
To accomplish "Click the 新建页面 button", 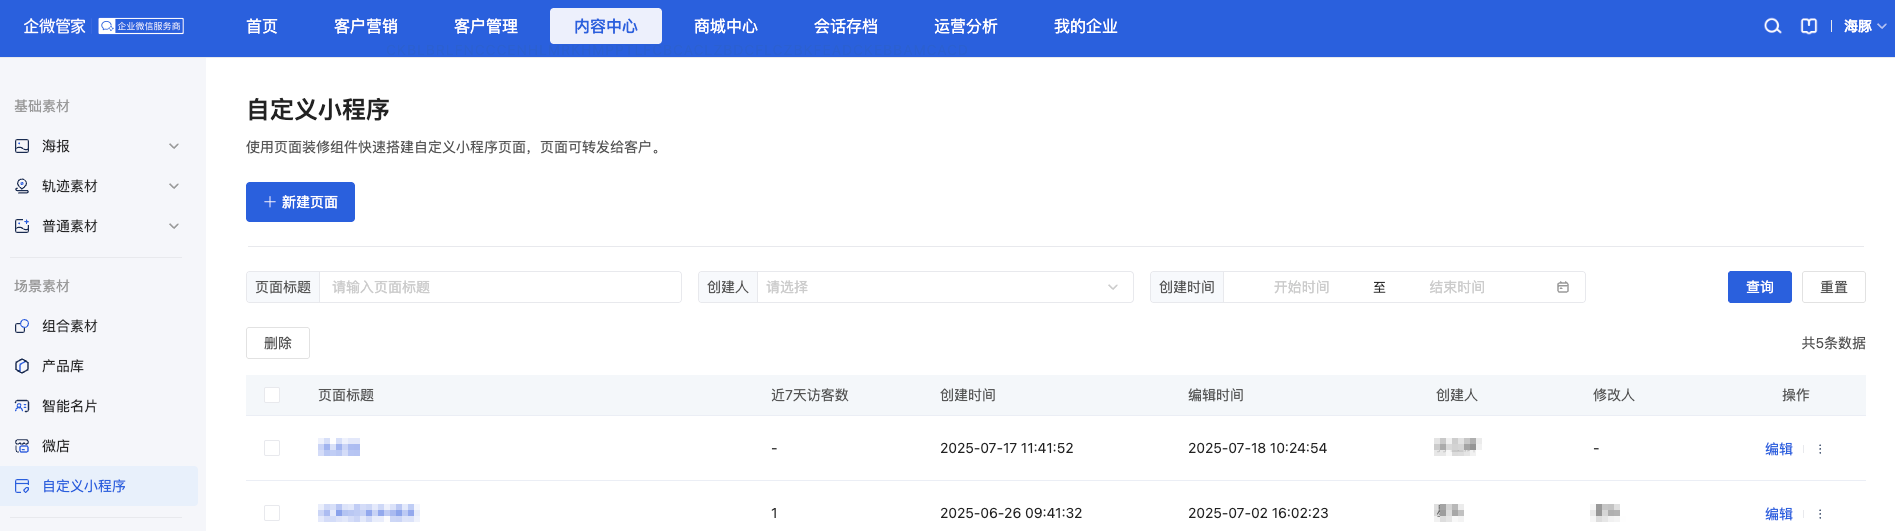I will point(300,202).
